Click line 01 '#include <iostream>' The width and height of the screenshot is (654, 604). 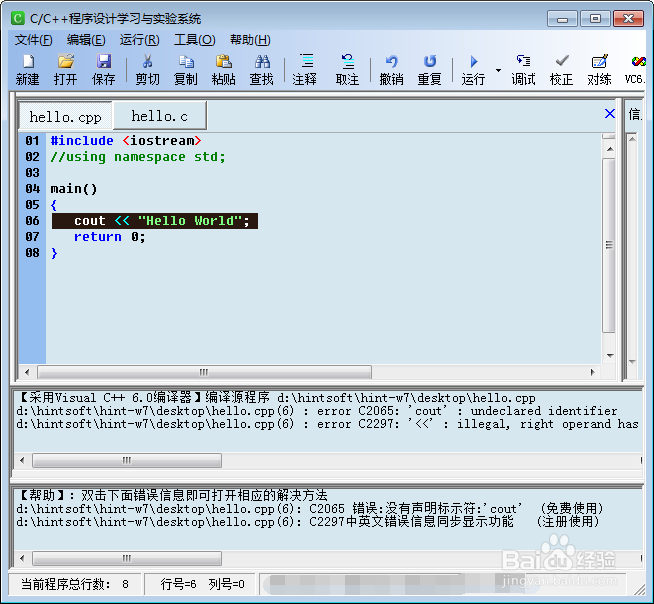click(x=126, y=141)
